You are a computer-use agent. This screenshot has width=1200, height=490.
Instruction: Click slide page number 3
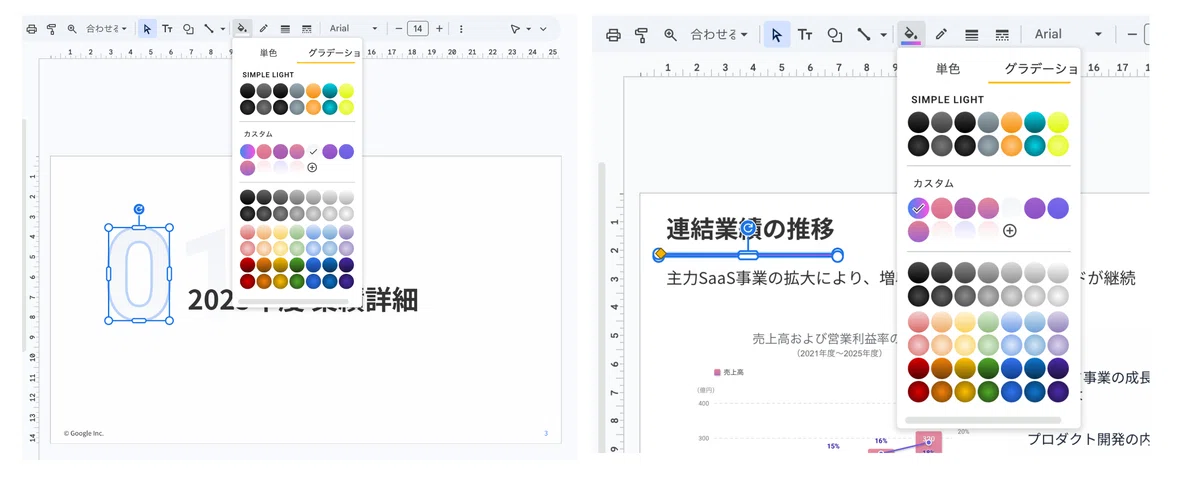546,433
